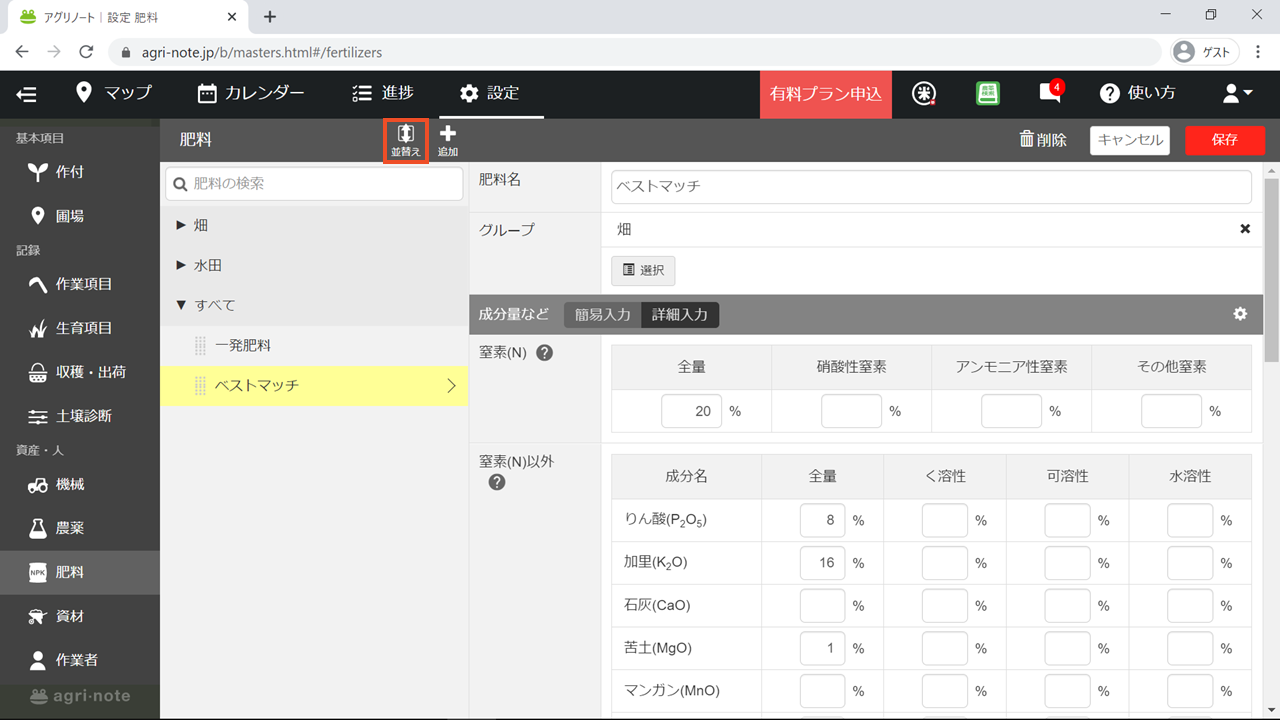This screenshot has width=1280, height=720.
Task: Click the 石灰(CaO) く溶性 field
Action: (945, 606)
